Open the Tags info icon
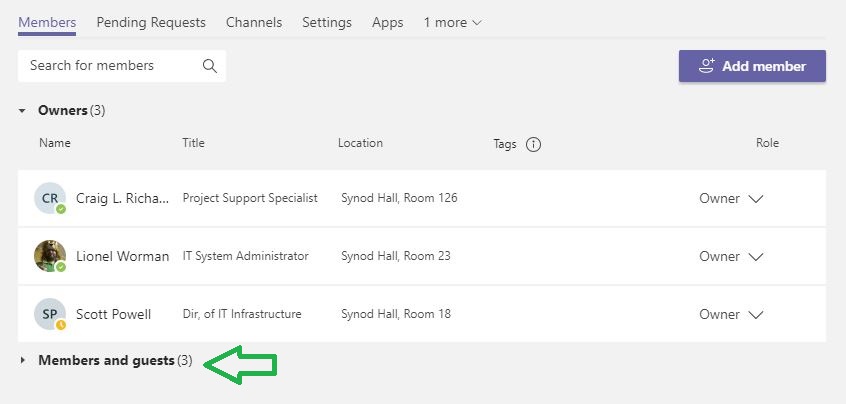Screen dimensions: 846x404 (533, 144)
